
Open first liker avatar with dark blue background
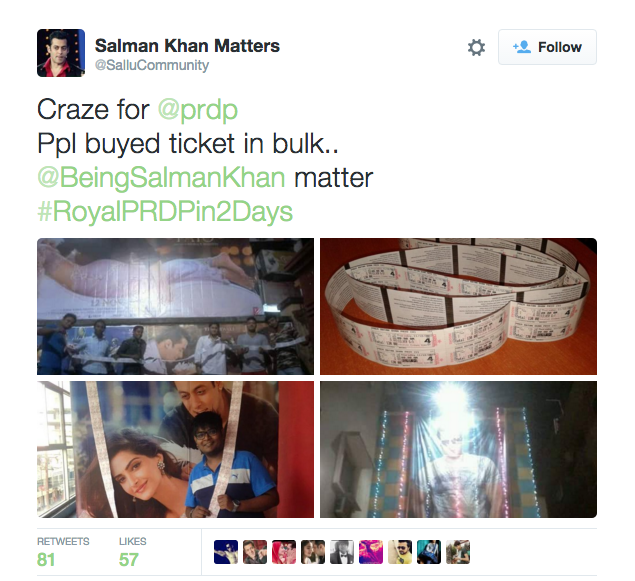tap(226, 552)
